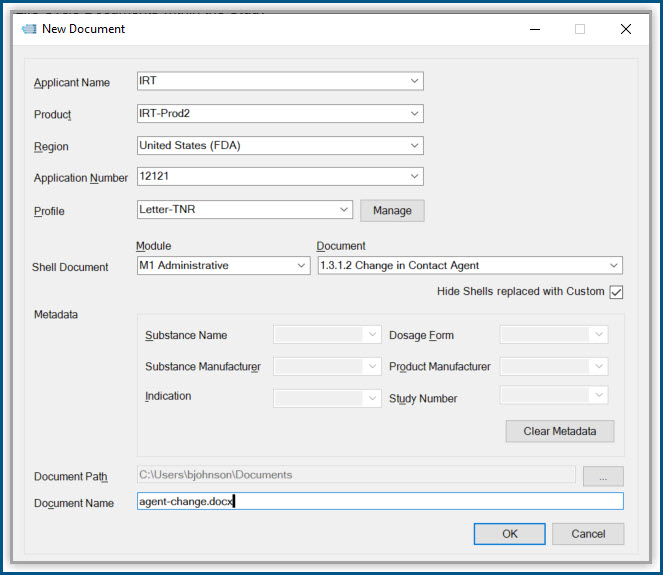Click the Clear Metadata button

(x=559, y=431)
